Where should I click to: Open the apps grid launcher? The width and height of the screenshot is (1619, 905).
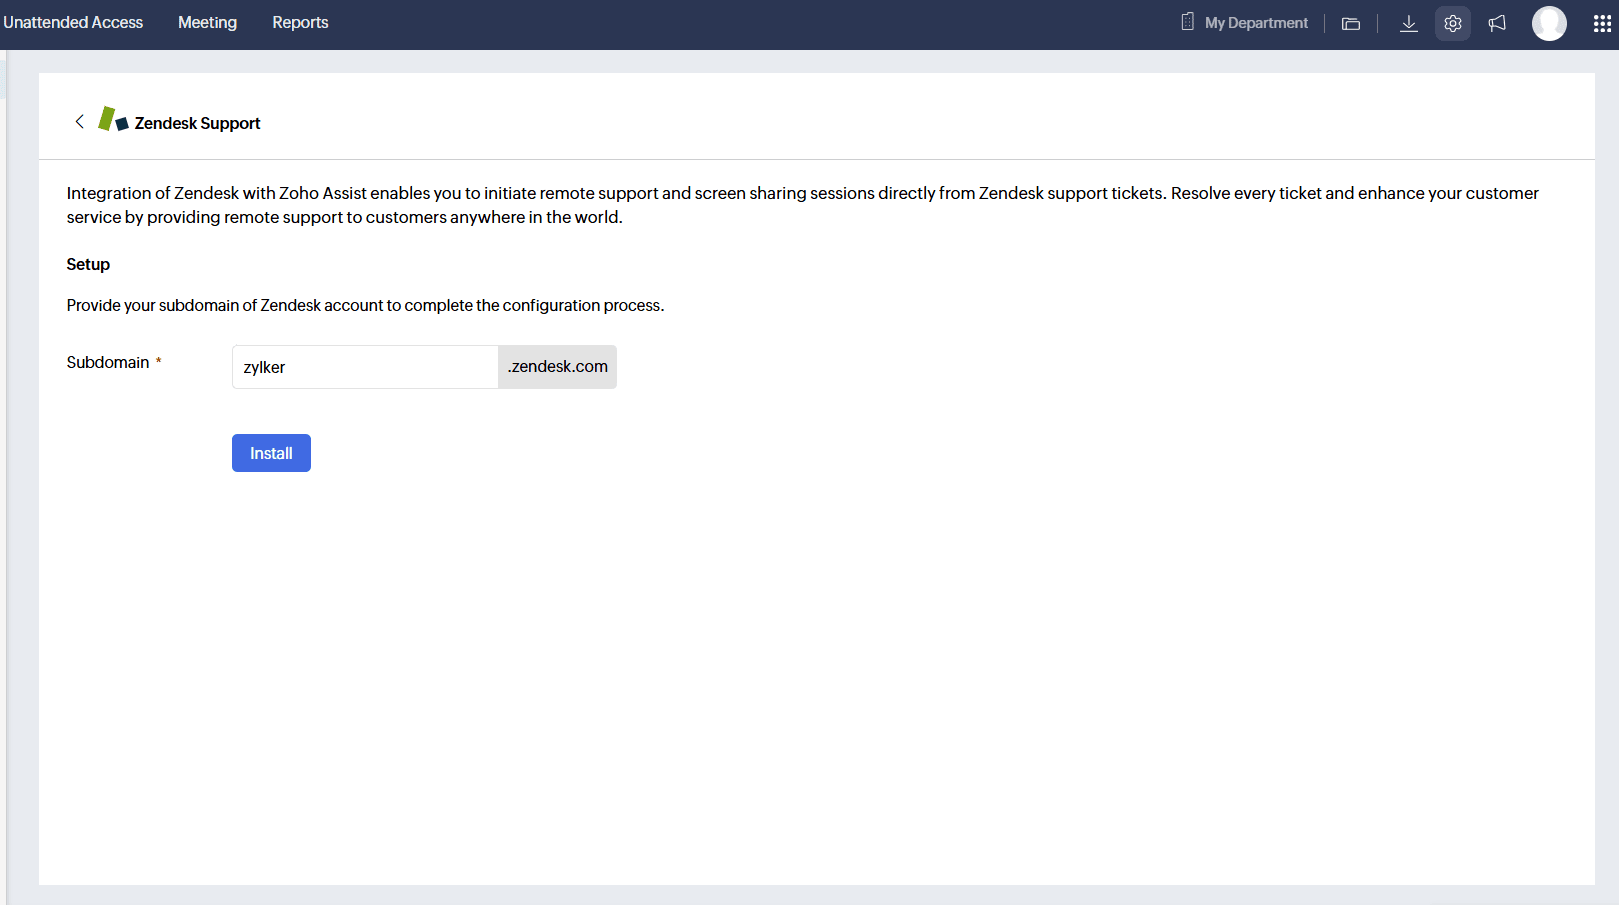1601,23
